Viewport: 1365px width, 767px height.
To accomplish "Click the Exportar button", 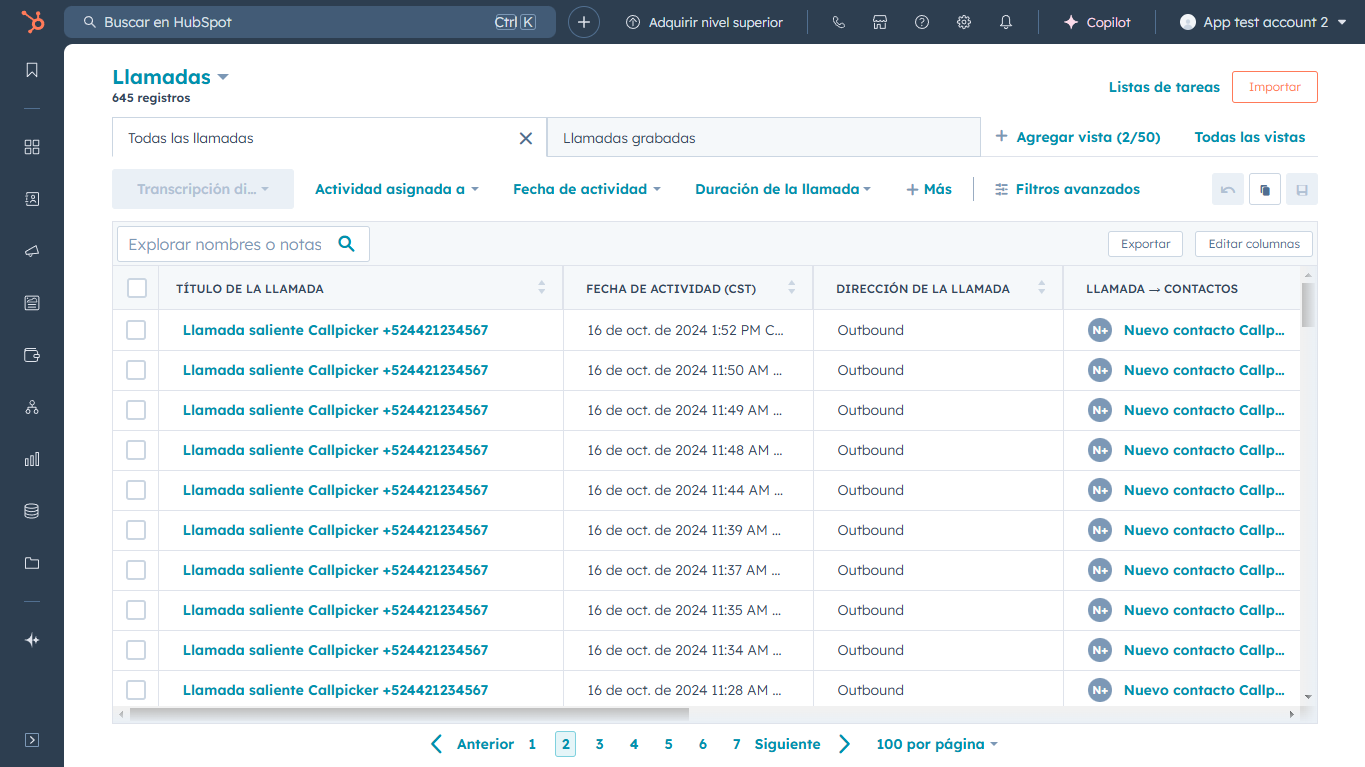I will point(1146,244).
